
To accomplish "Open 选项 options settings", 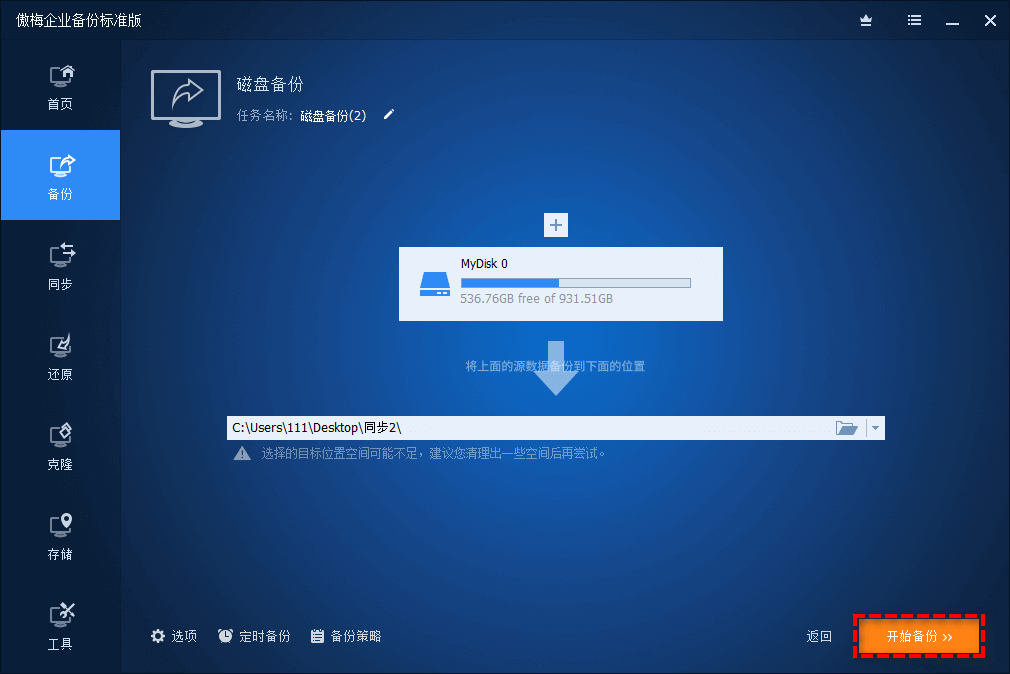I will (174, 636).
